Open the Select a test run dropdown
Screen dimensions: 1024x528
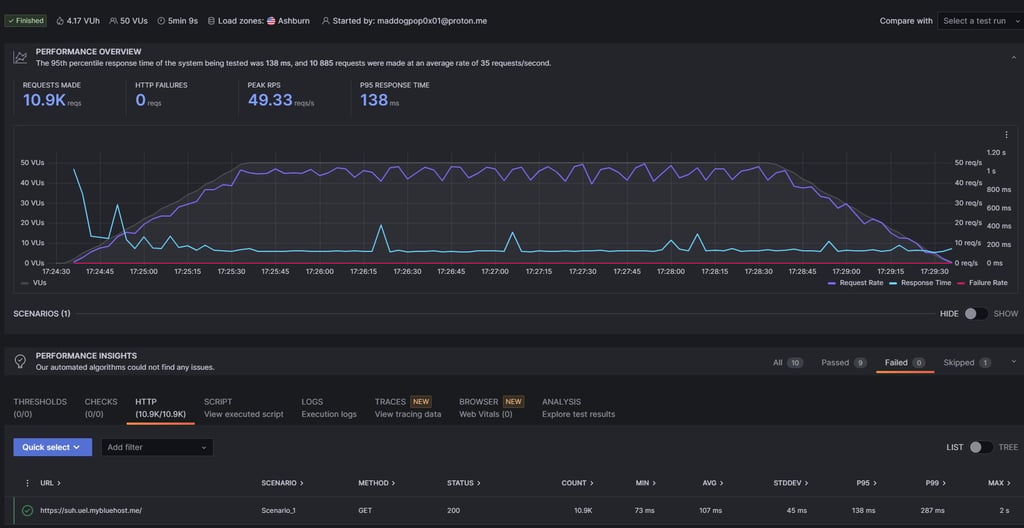(980, 21)
